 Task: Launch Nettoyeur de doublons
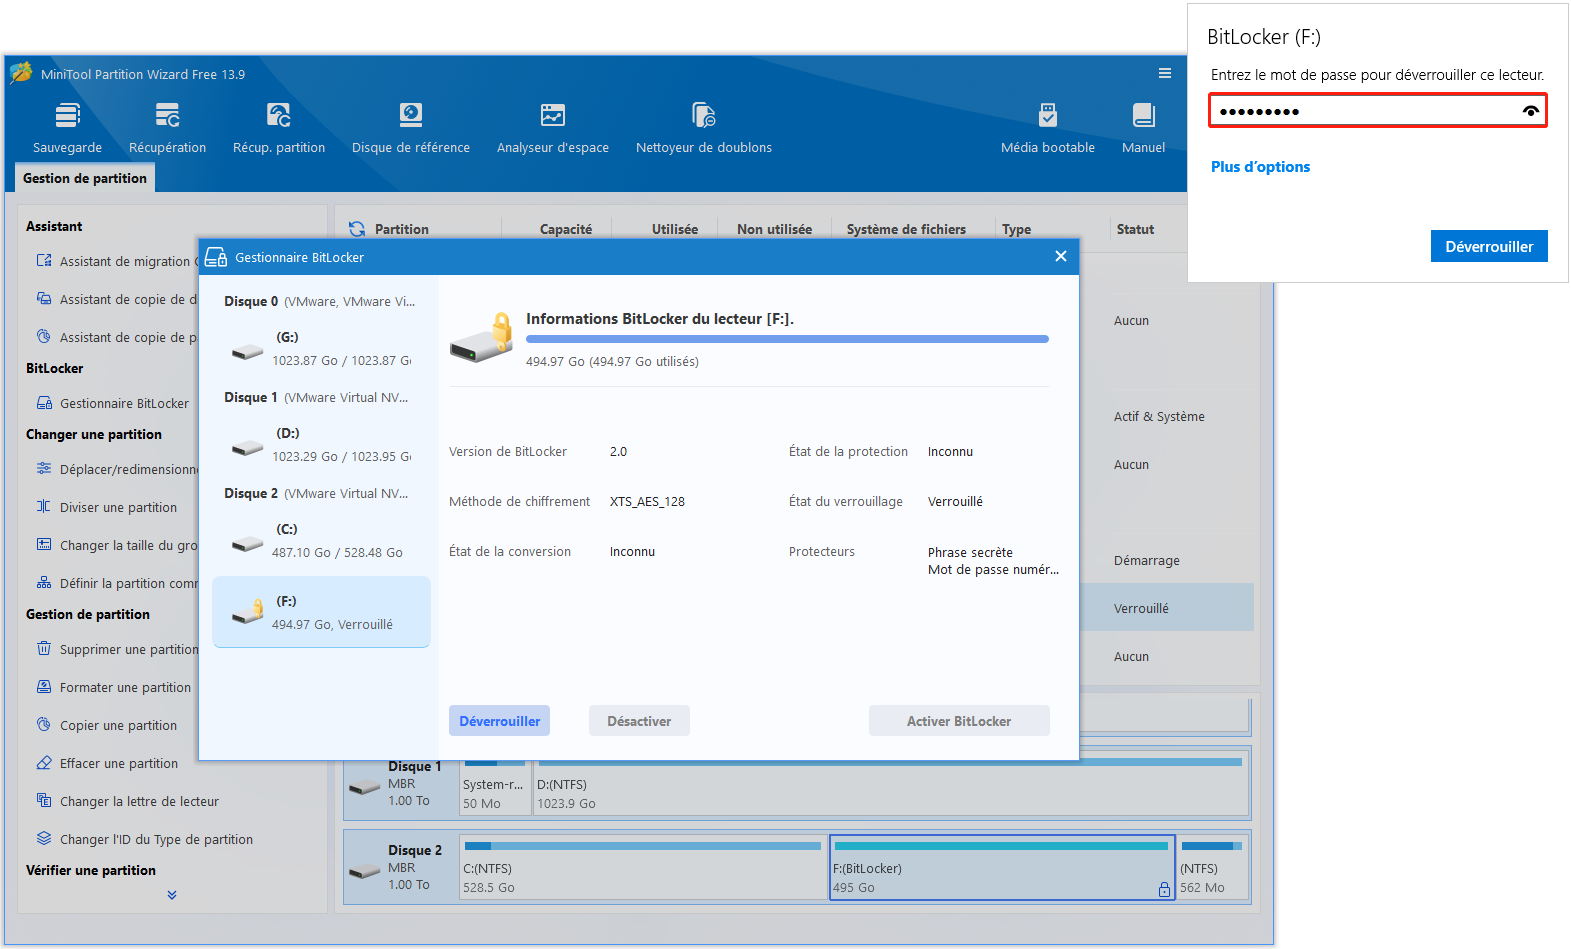pos(704,128)
